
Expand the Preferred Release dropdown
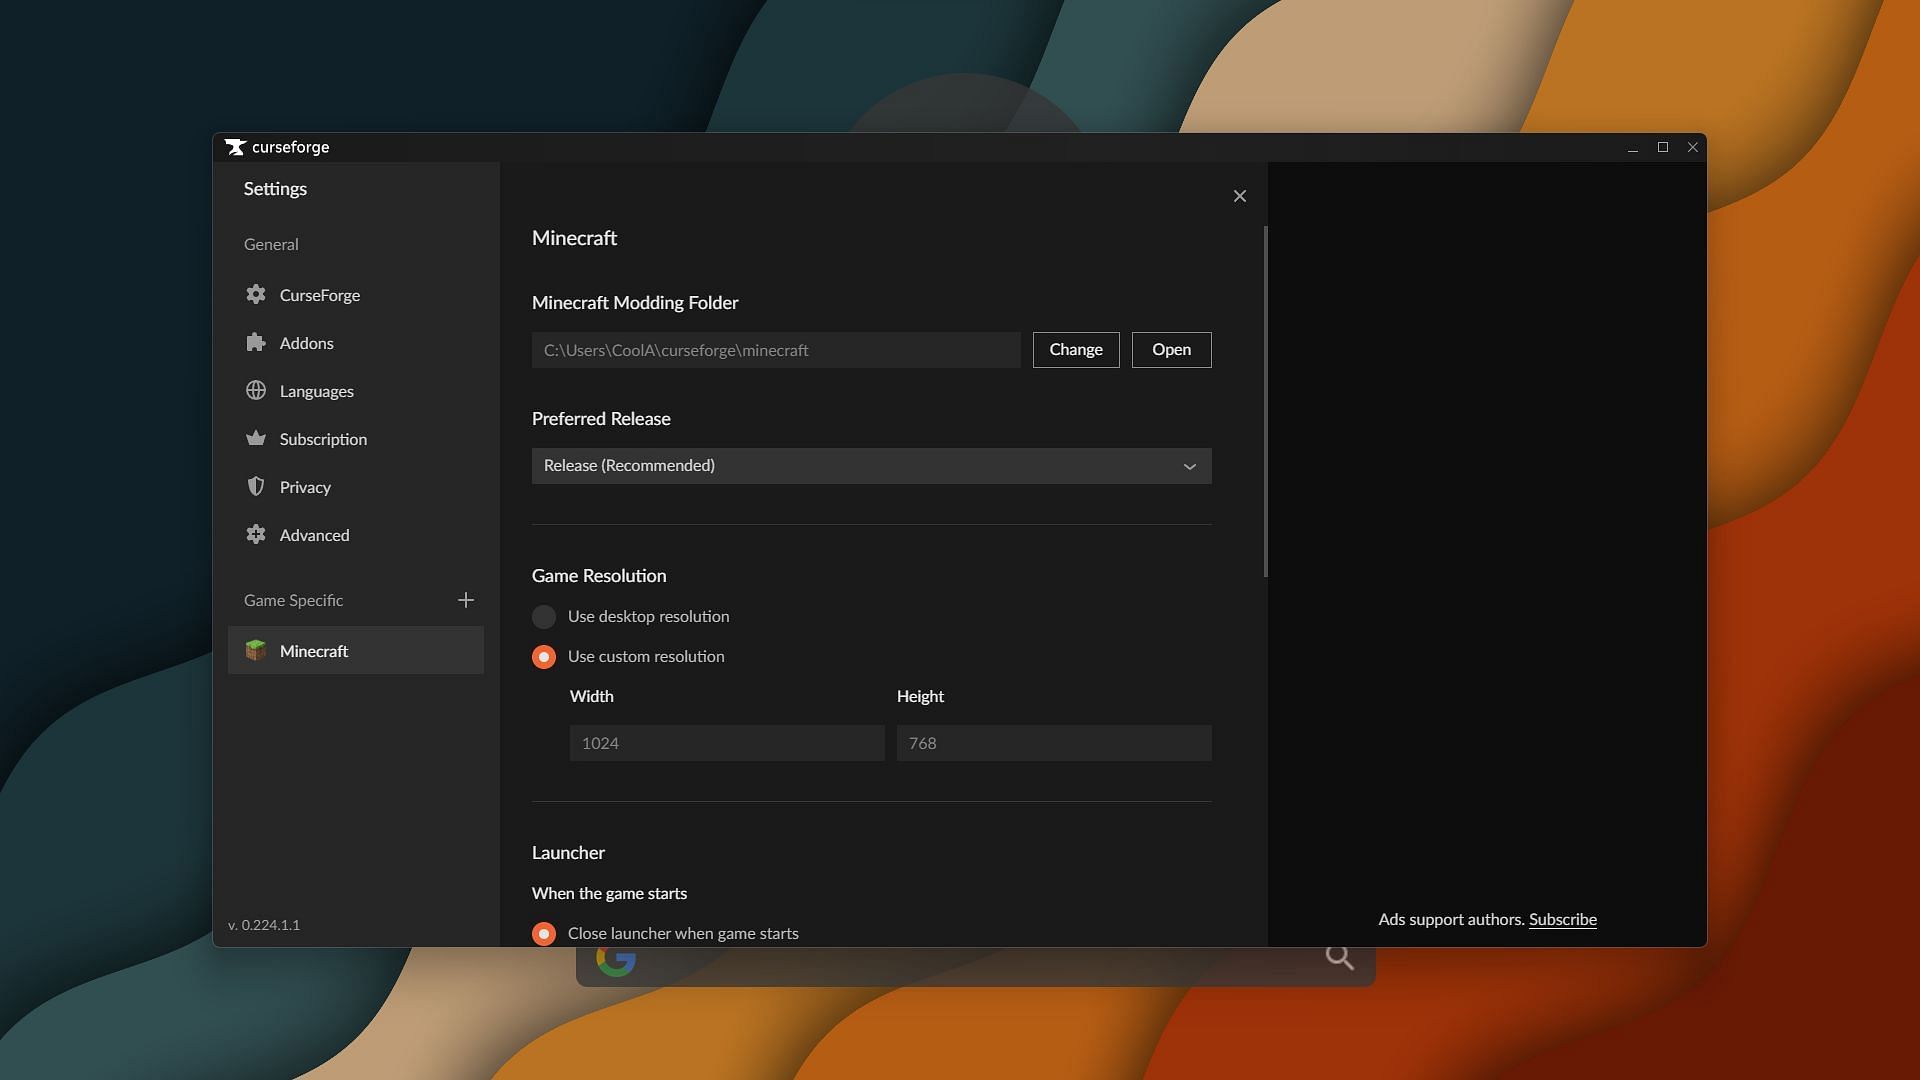pyautogui.click(x=871, y=466)
